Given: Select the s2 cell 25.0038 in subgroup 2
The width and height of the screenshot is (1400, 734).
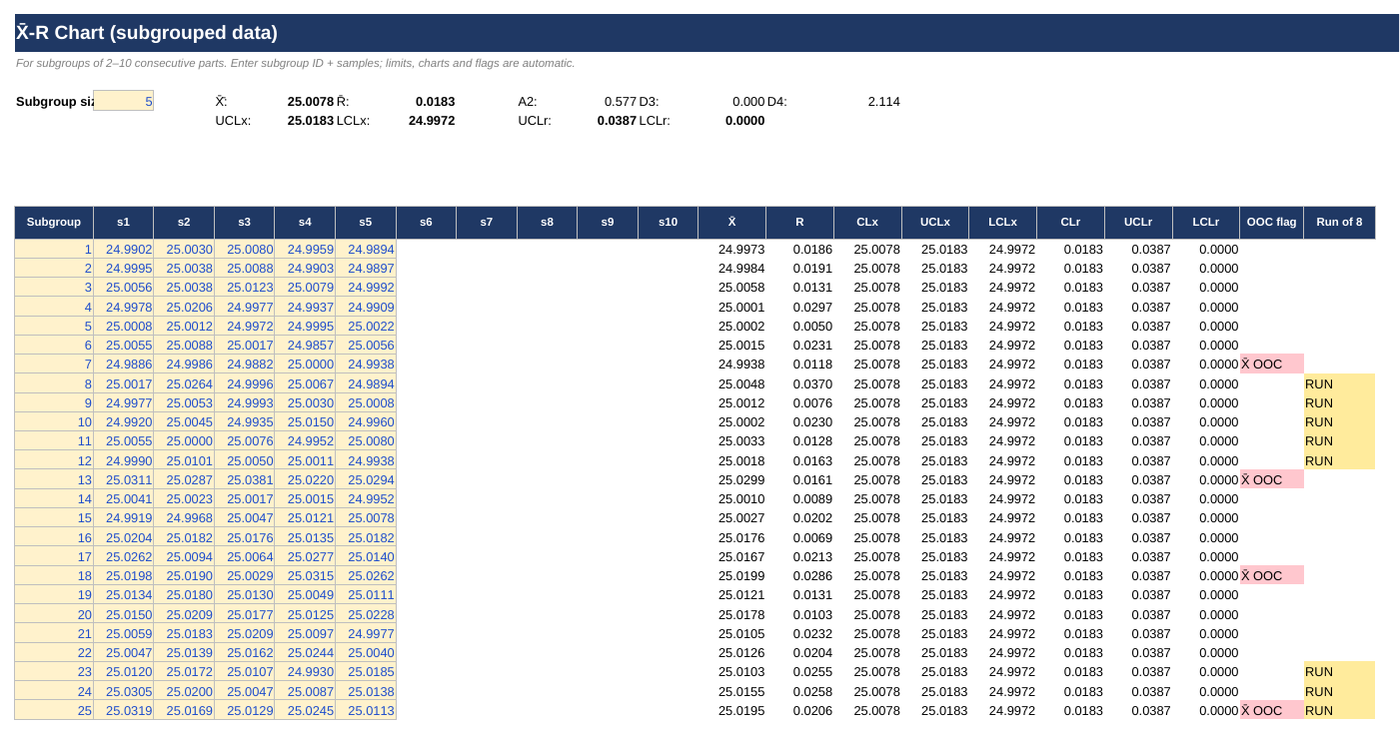Looking at the screenshot, I should click(184, 268).
